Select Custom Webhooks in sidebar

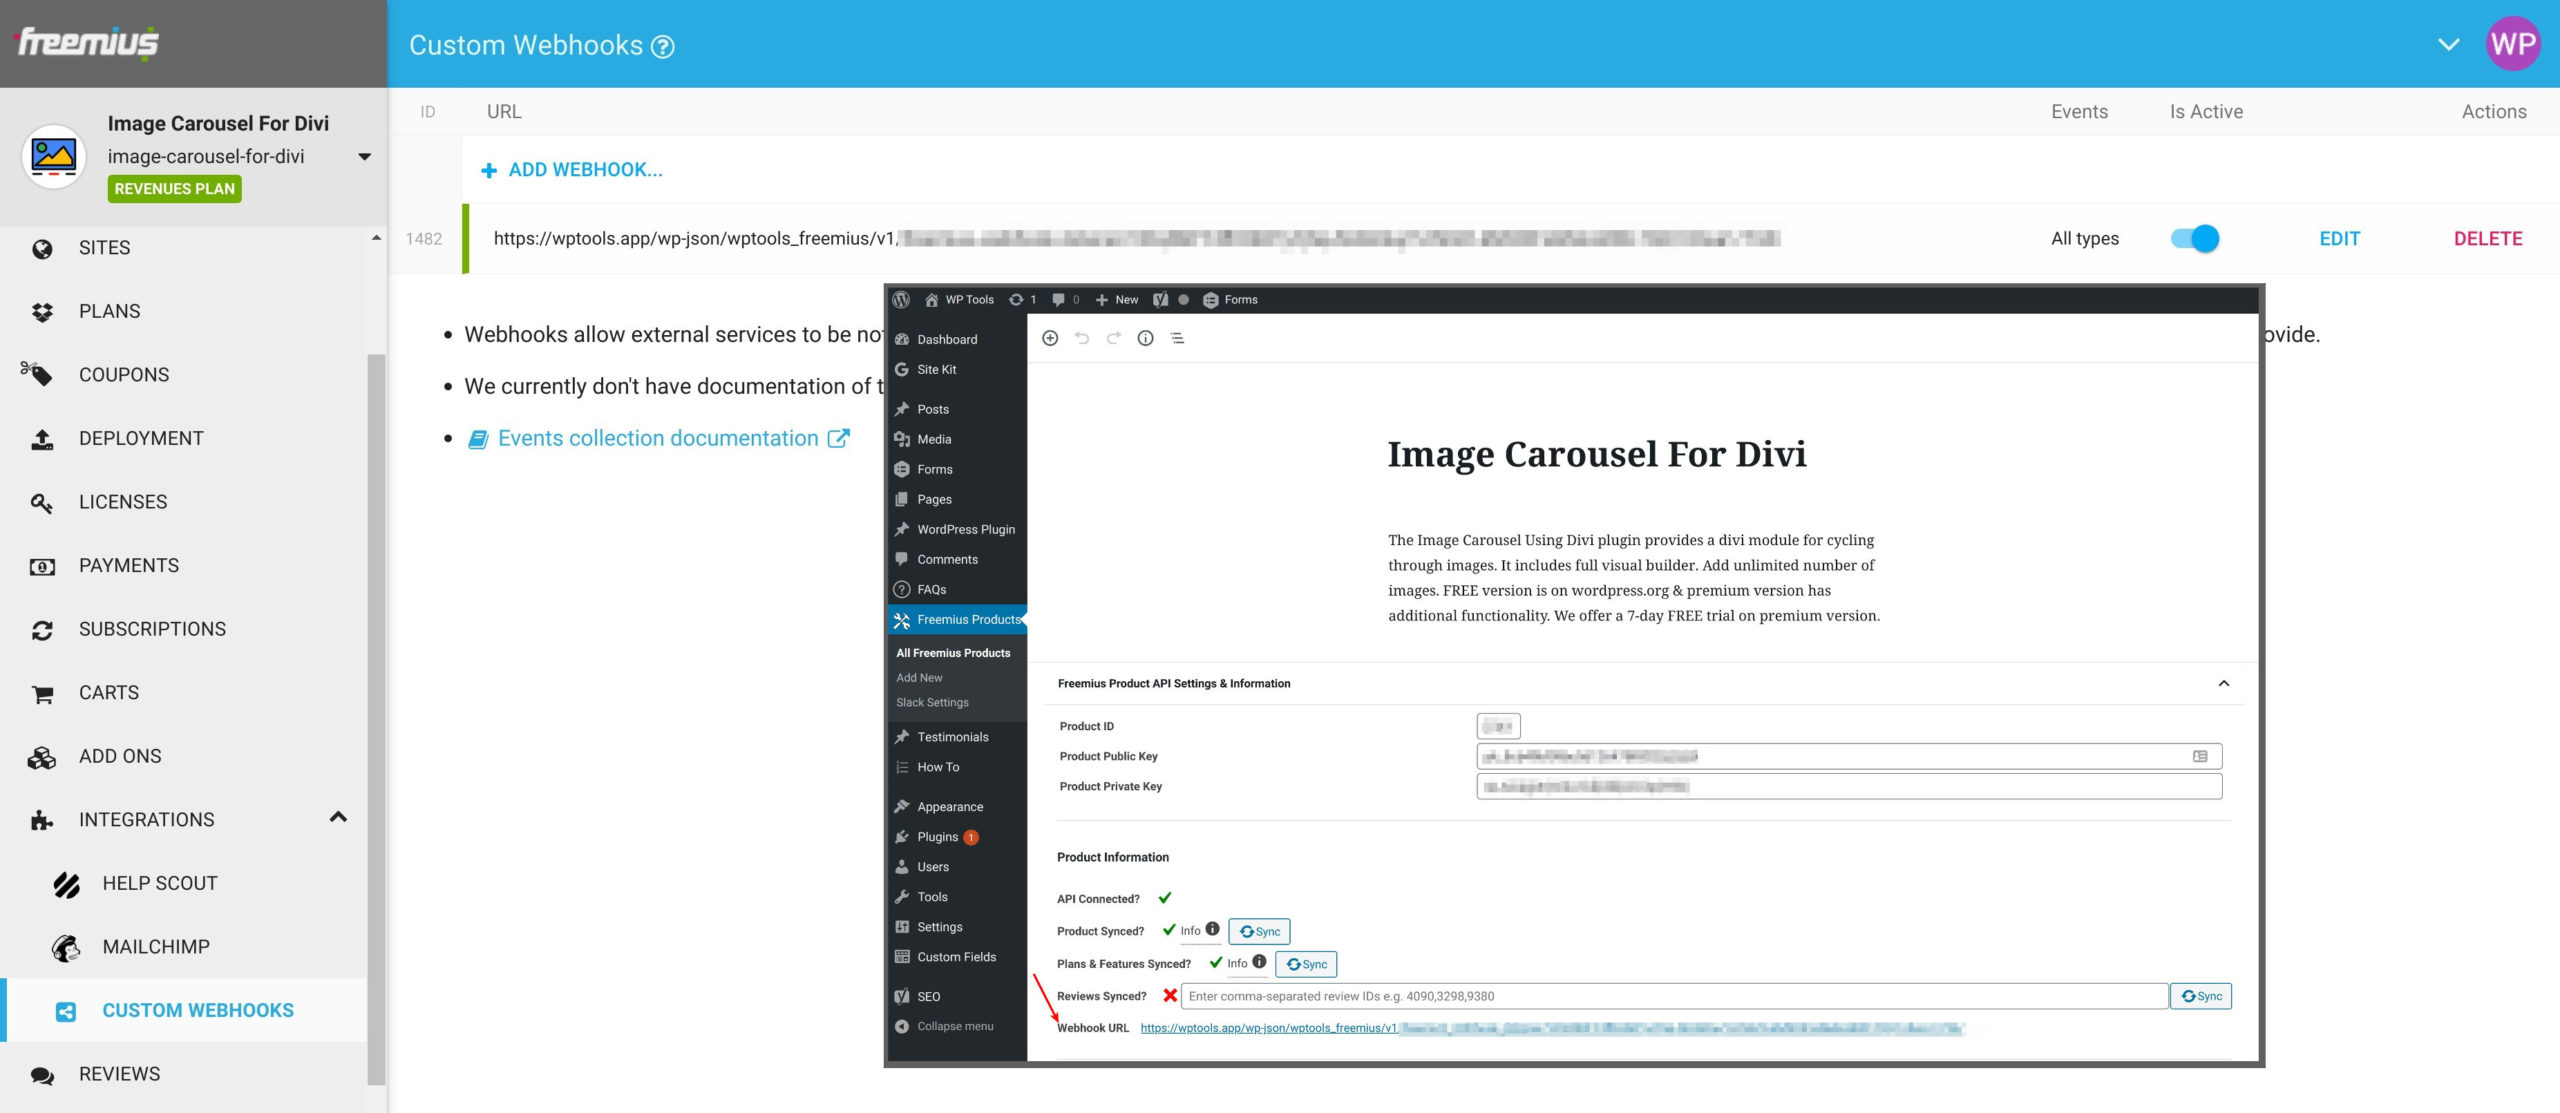coord(198,1010)
